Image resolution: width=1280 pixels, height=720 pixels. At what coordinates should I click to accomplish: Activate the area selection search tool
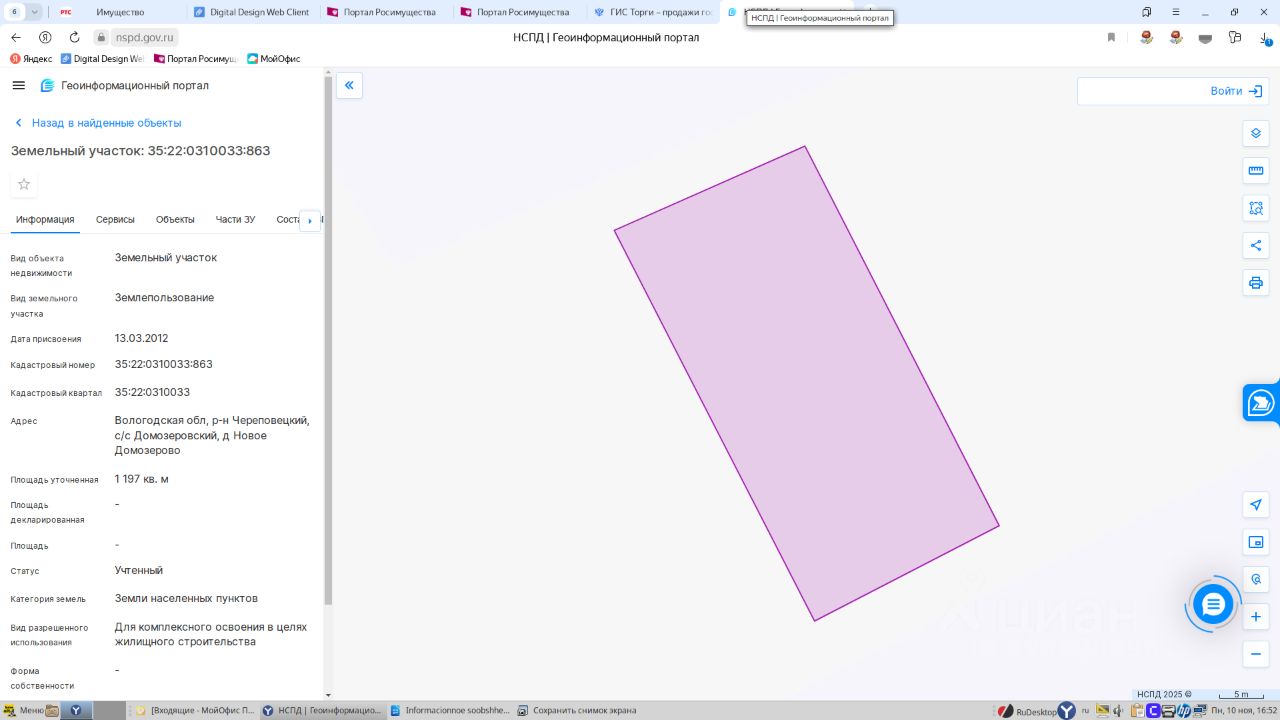1256,208
